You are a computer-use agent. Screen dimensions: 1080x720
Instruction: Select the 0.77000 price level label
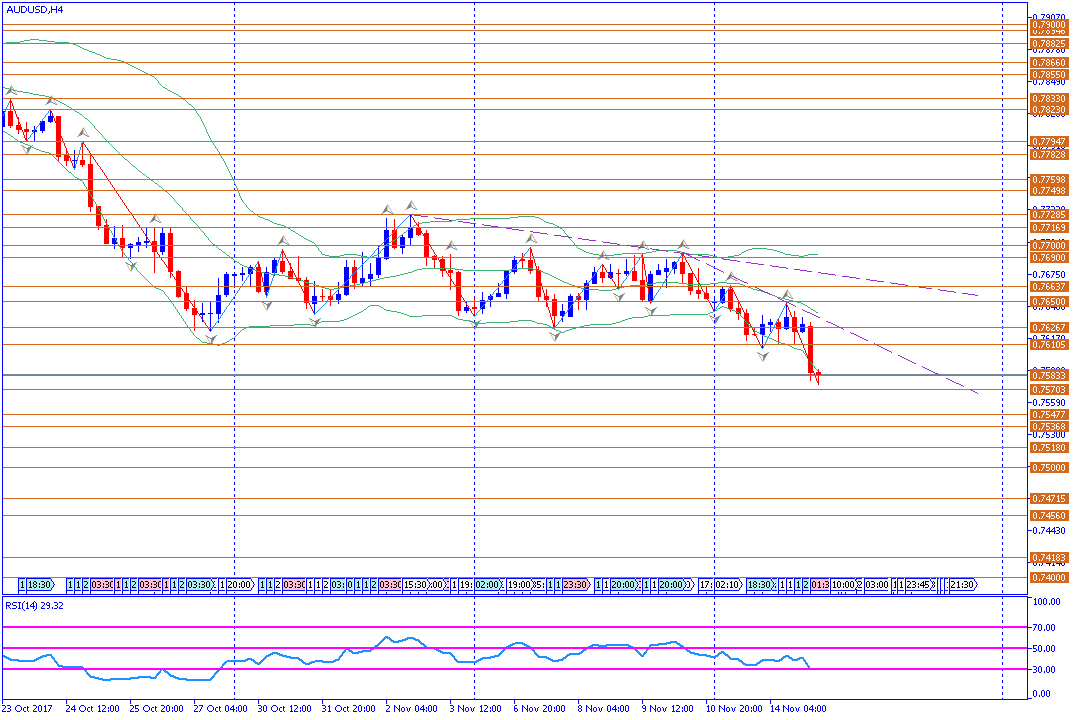pos(1049,245)
